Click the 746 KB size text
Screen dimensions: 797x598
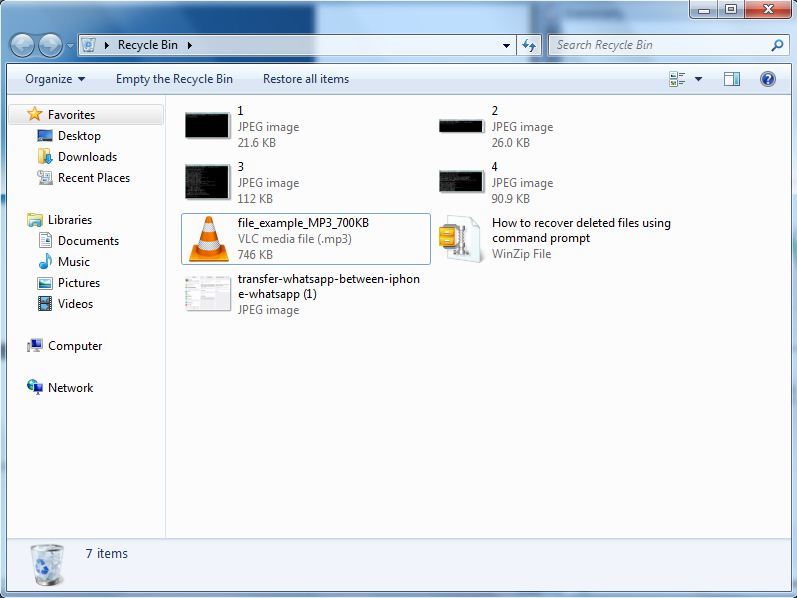click(255, 255)
